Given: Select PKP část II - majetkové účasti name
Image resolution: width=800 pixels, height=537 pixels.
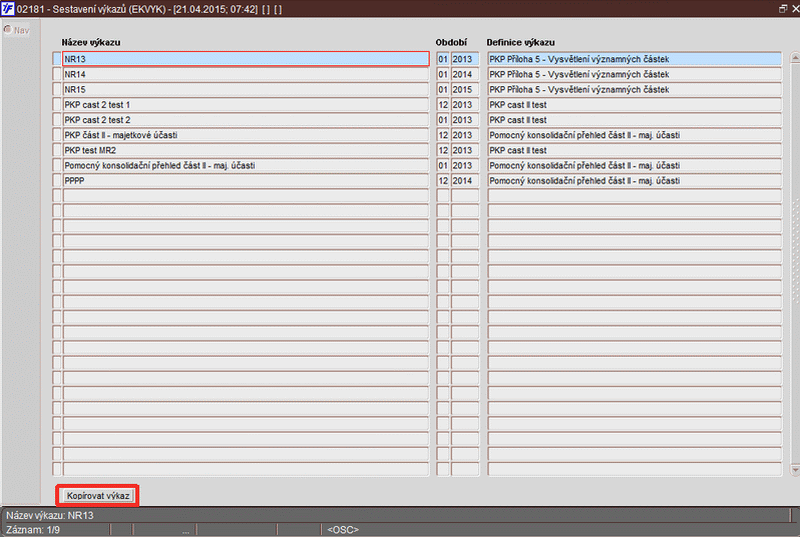Looking at the screenshot, I should [245, 135].
